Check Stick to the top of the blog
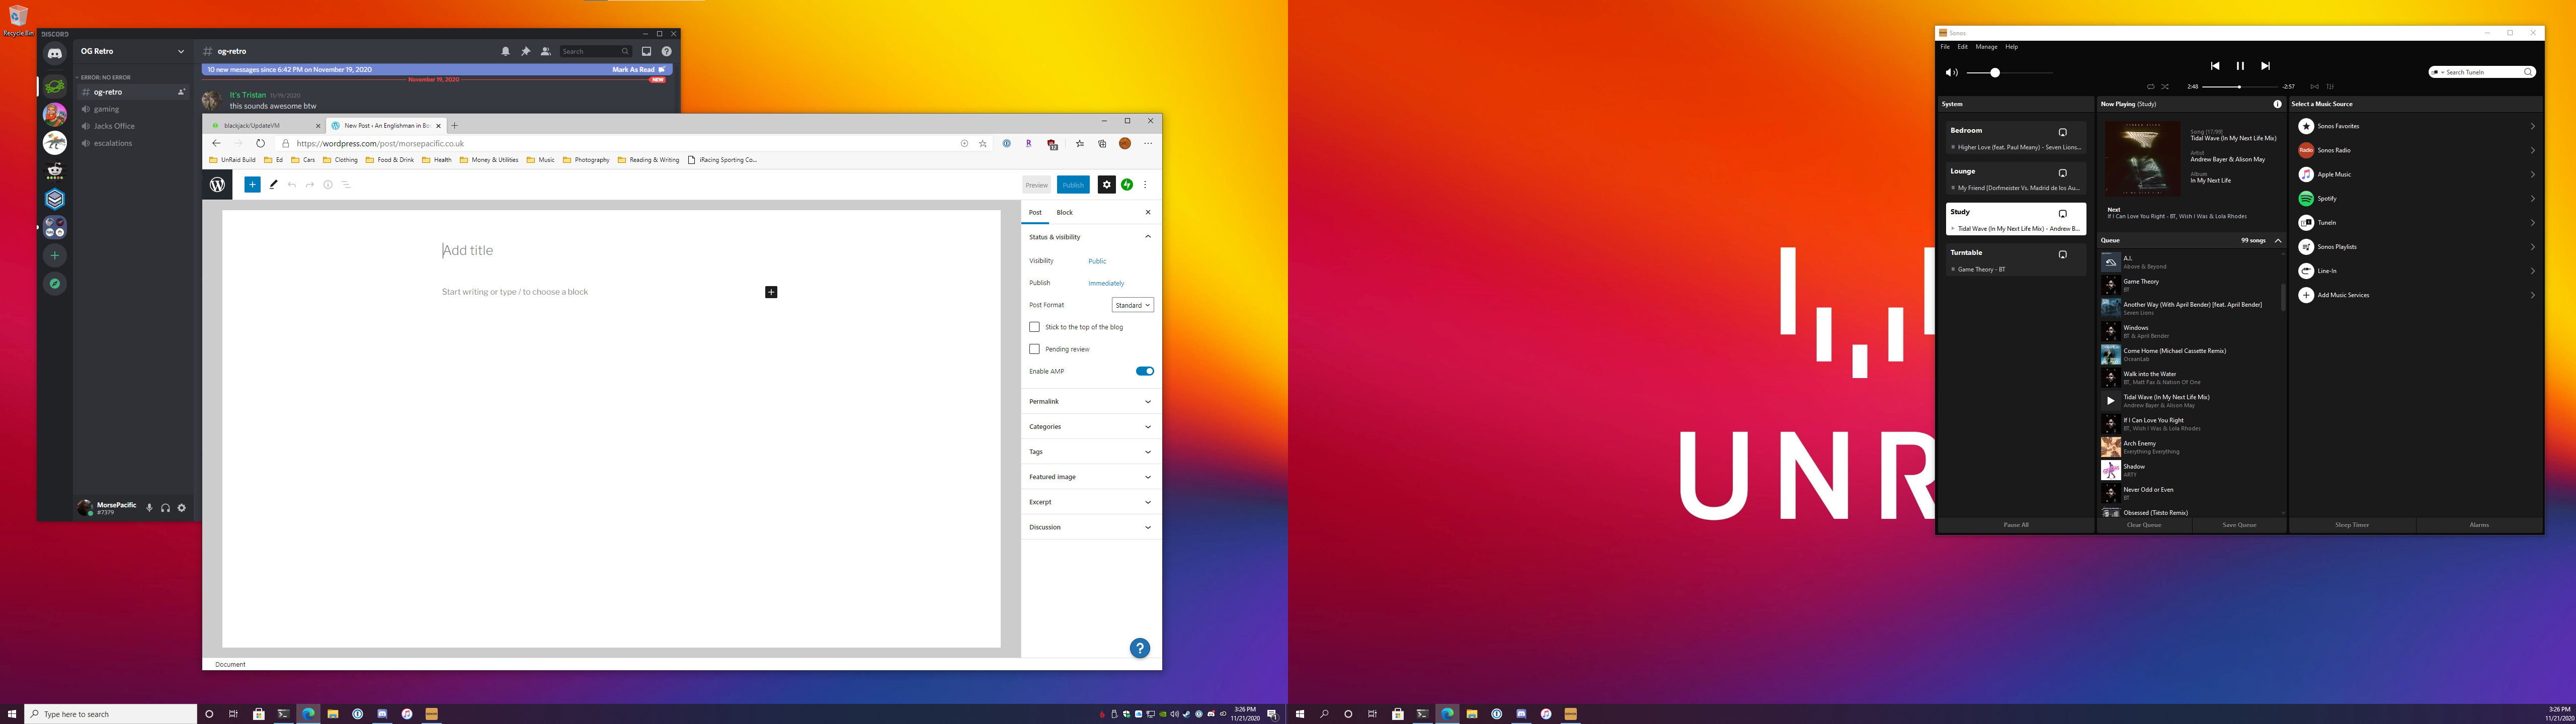Viewport: 2576px width, 724px height. click(x=1034, y=327)
